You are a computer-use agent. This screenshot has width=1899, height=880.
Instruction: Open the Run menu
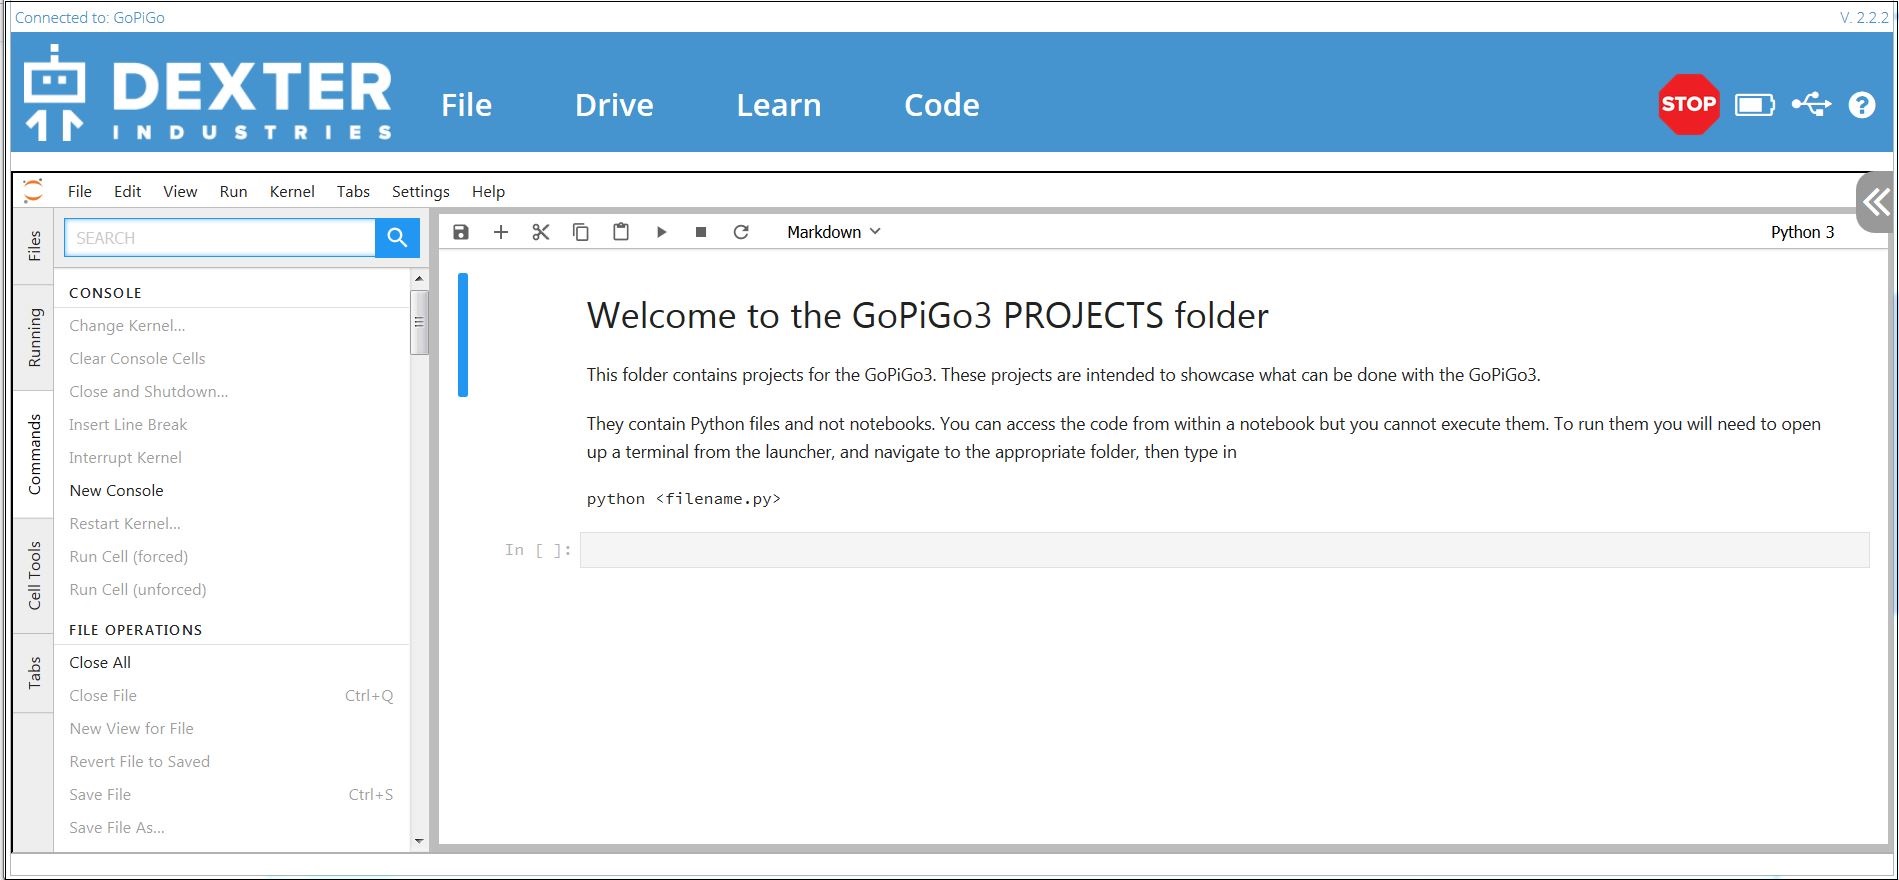[233, 191]
